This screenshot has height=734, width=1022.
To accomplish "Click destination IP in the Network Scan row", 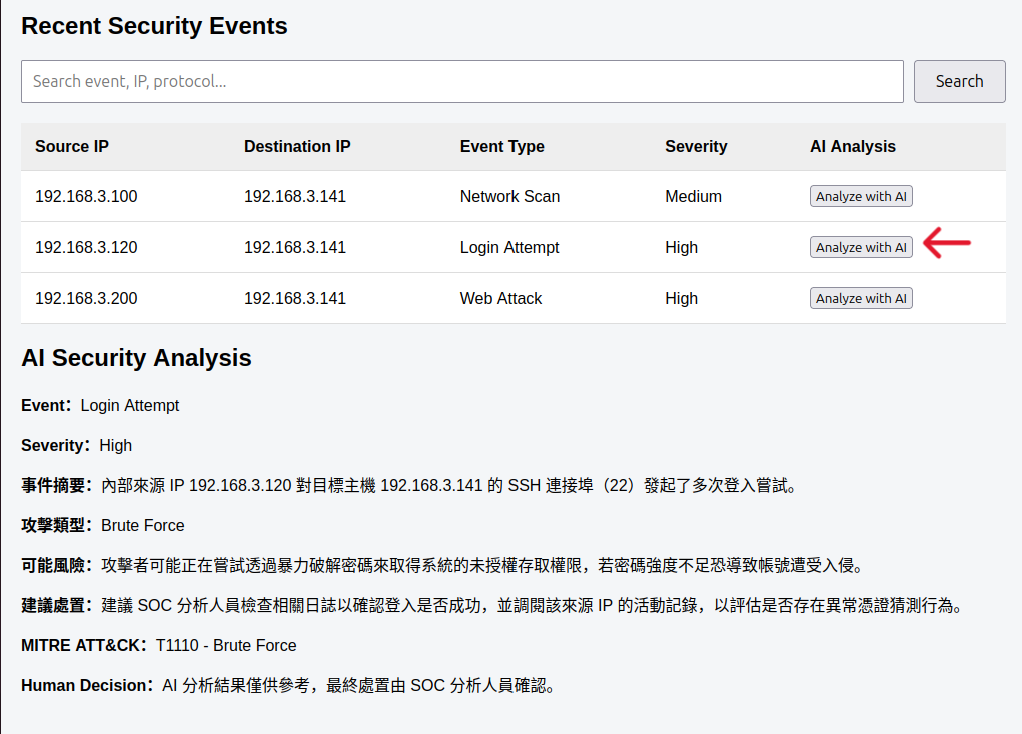I will click(x=295, y=196).
